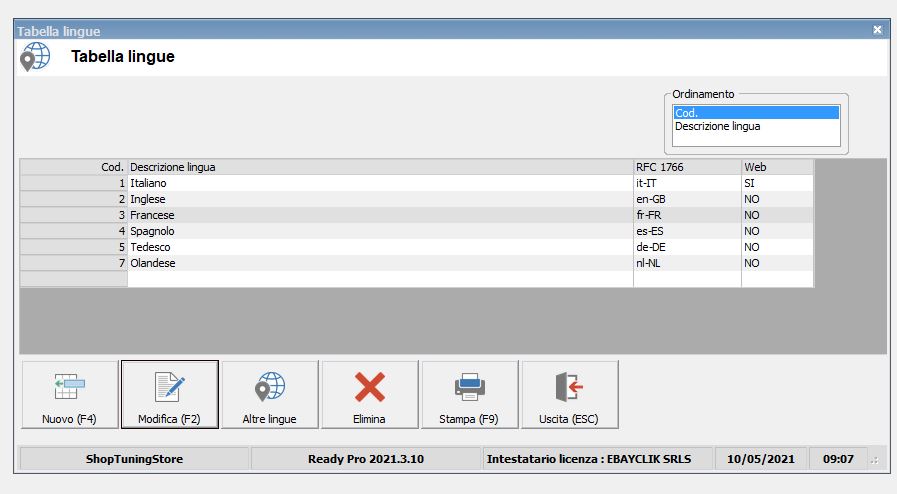
Task: Click the NO Web value for Olandese
Action: click(x=777, y=263)
